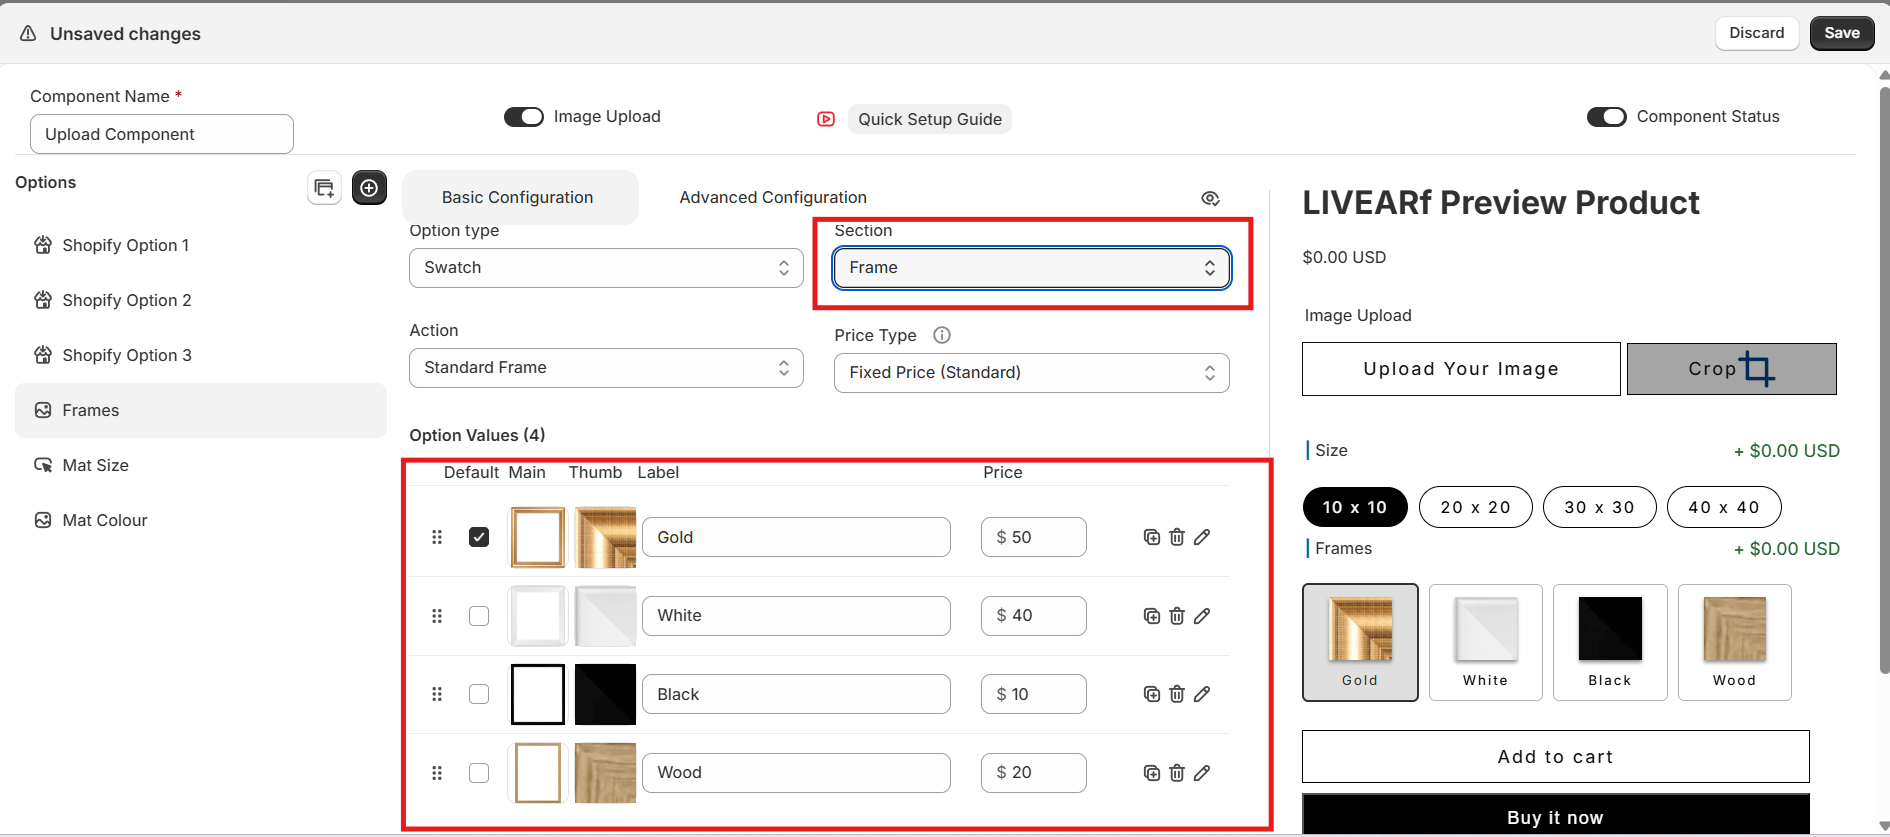Edit the Black option value
Viewport: 1890px width, 837px height.
click(x=1202, y=694)
